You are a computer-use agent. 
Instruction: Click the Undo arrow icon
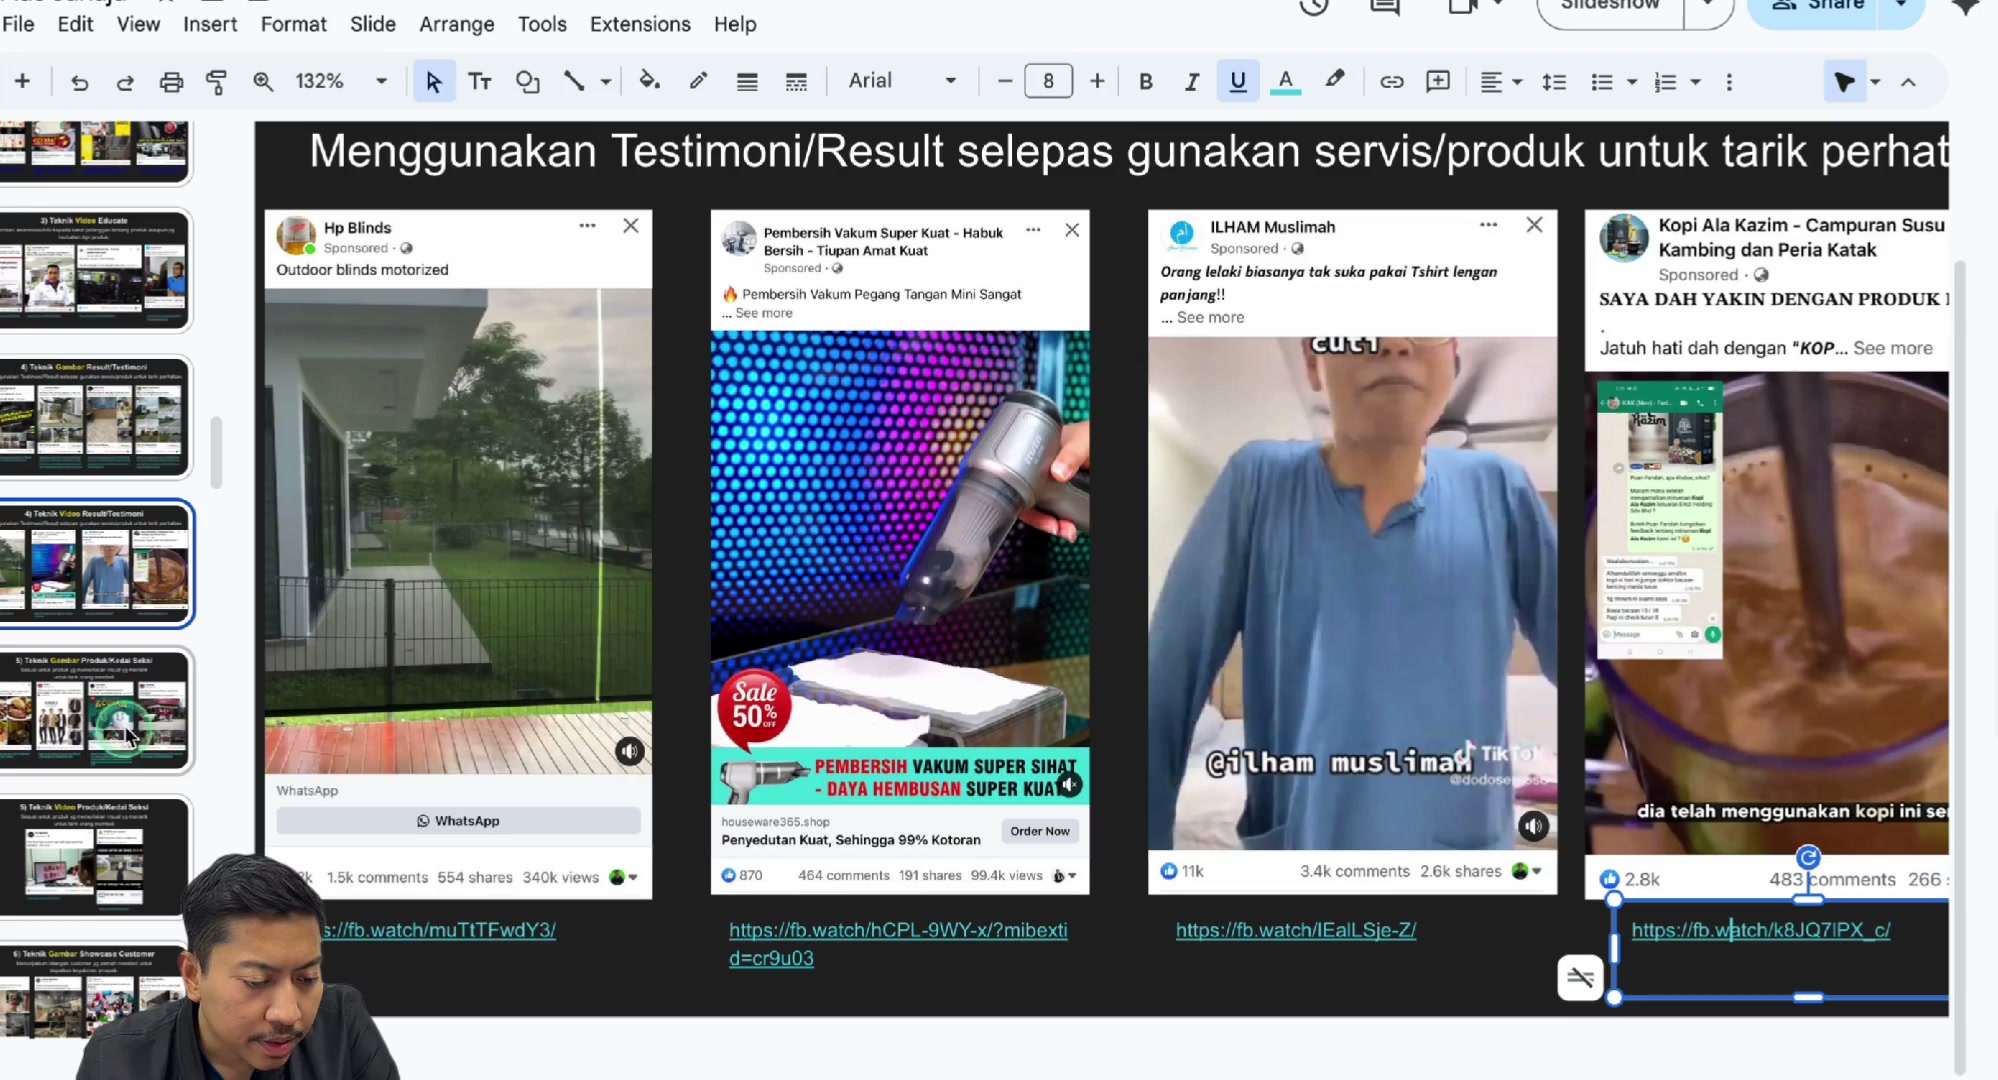coord(80,82)
